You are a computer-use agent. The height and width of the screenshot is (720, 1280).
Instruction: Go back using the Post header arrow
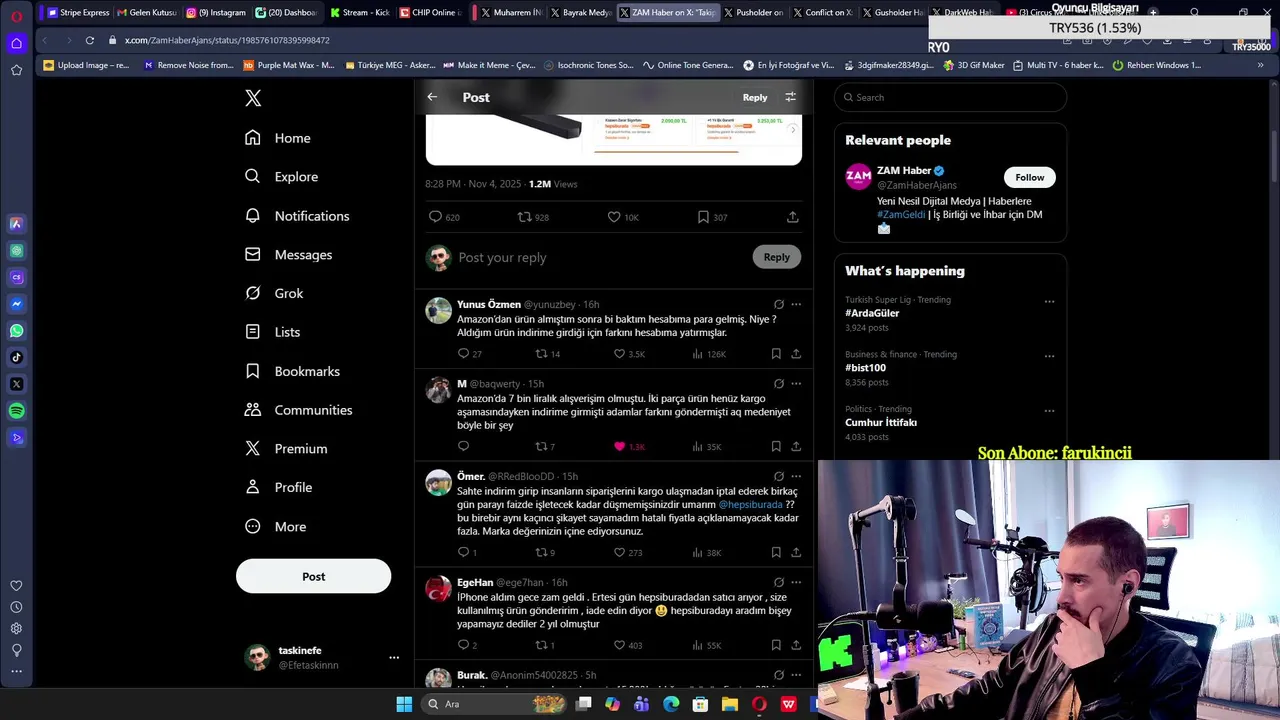(432, 97)
